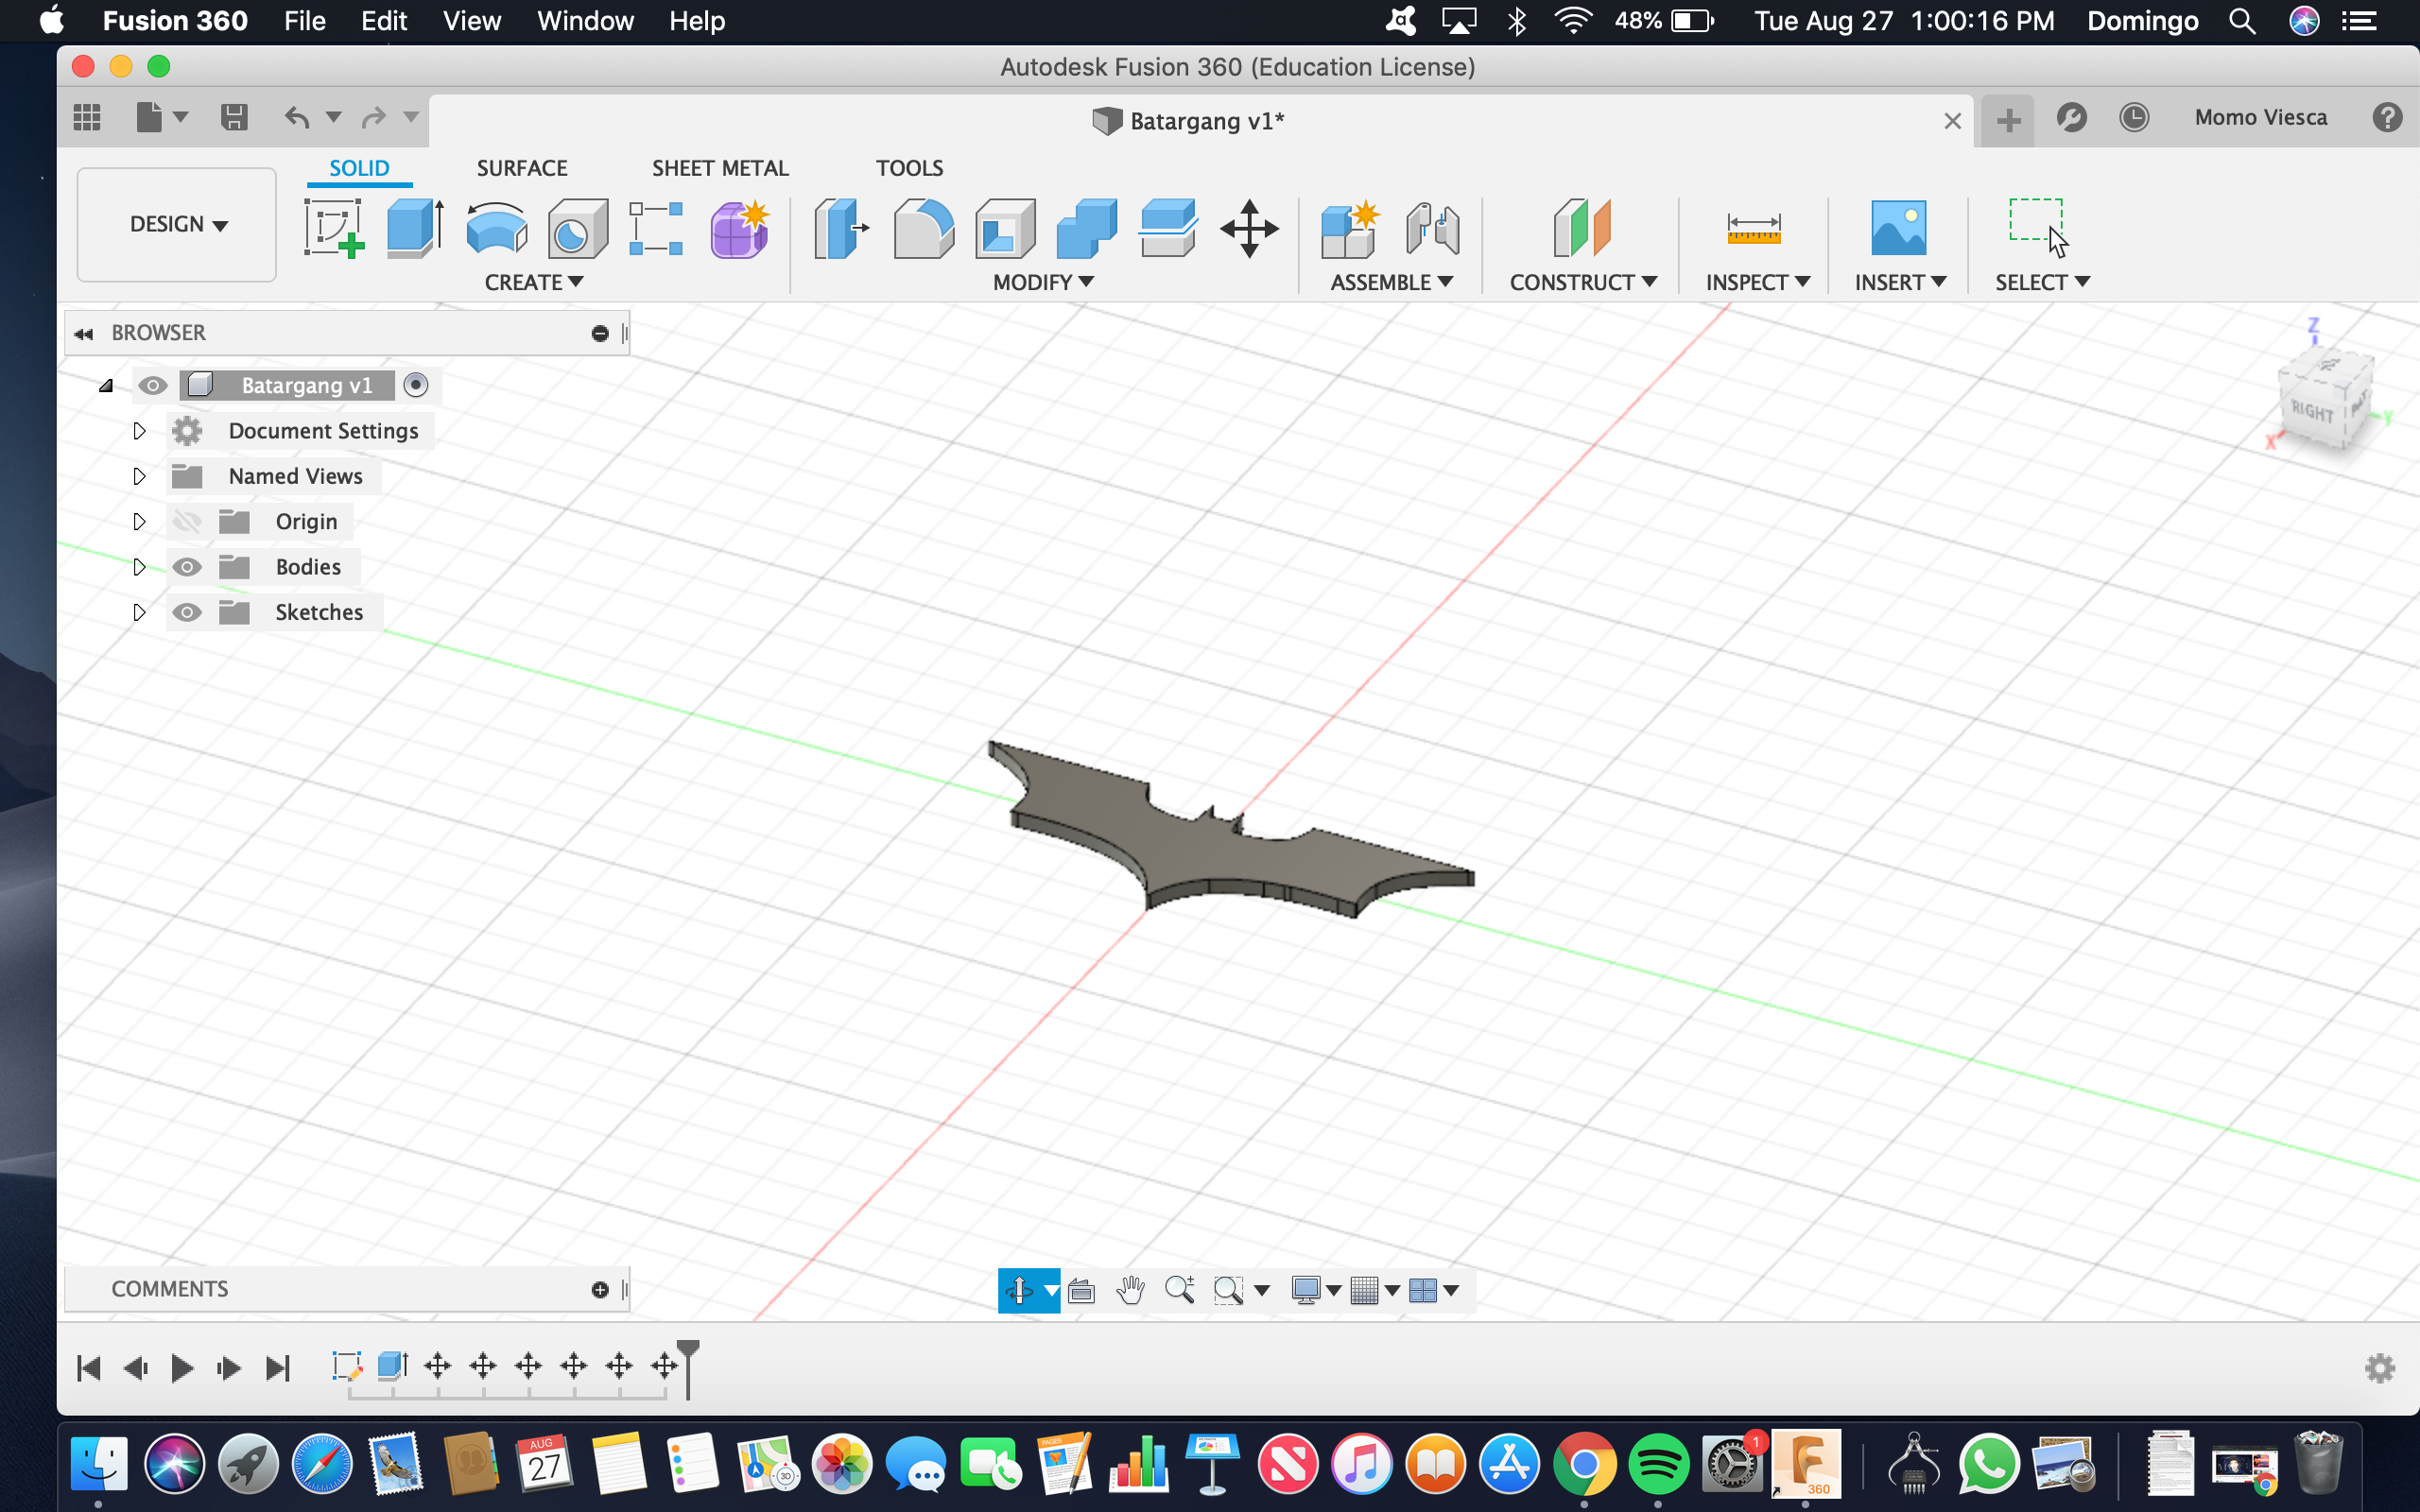Click the New Component icon

click(1349, 228)
